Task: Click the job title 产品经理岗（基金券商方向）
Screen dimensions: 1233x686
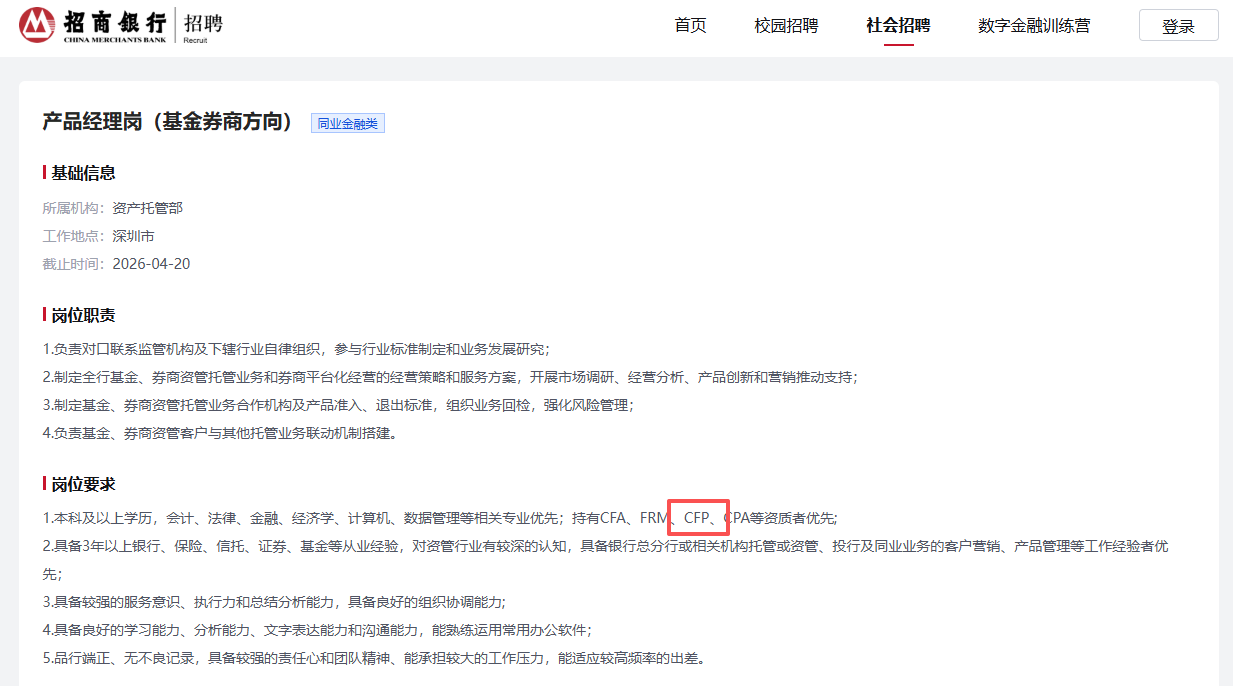Action: pos(169,122)
